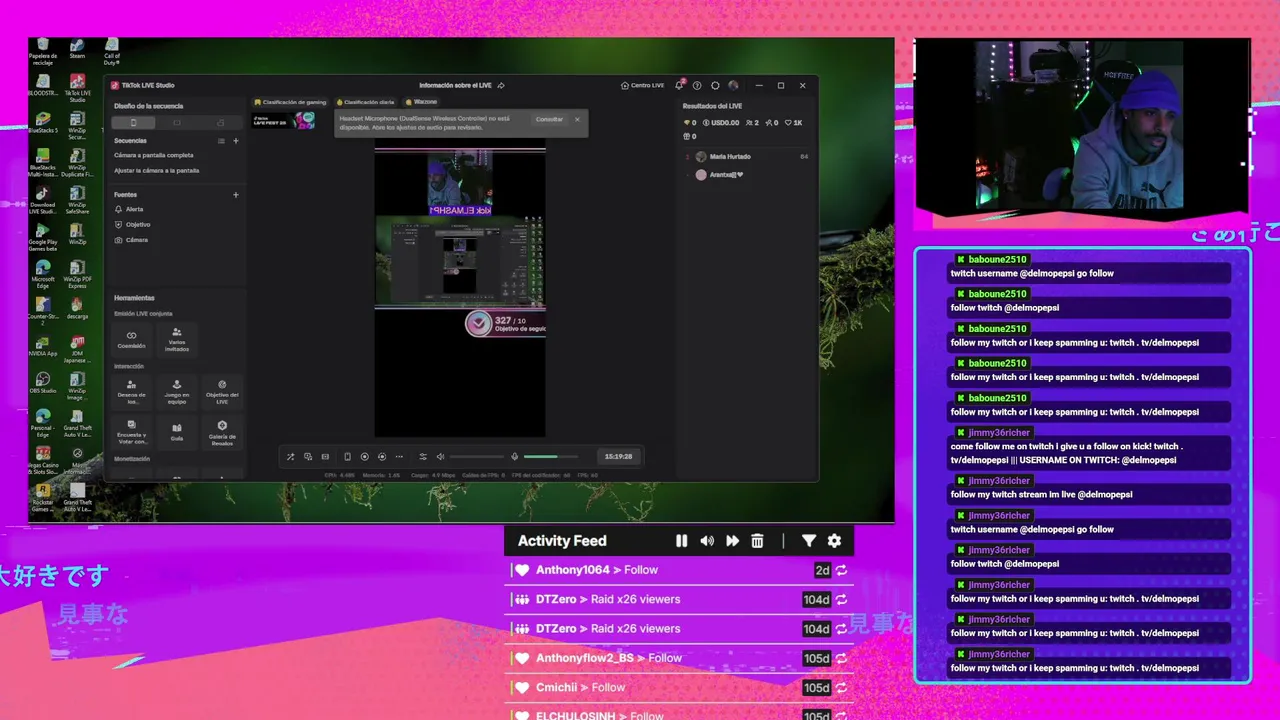
Task: Click Google Play Games beta desktop icon
Action: [42, 236]
